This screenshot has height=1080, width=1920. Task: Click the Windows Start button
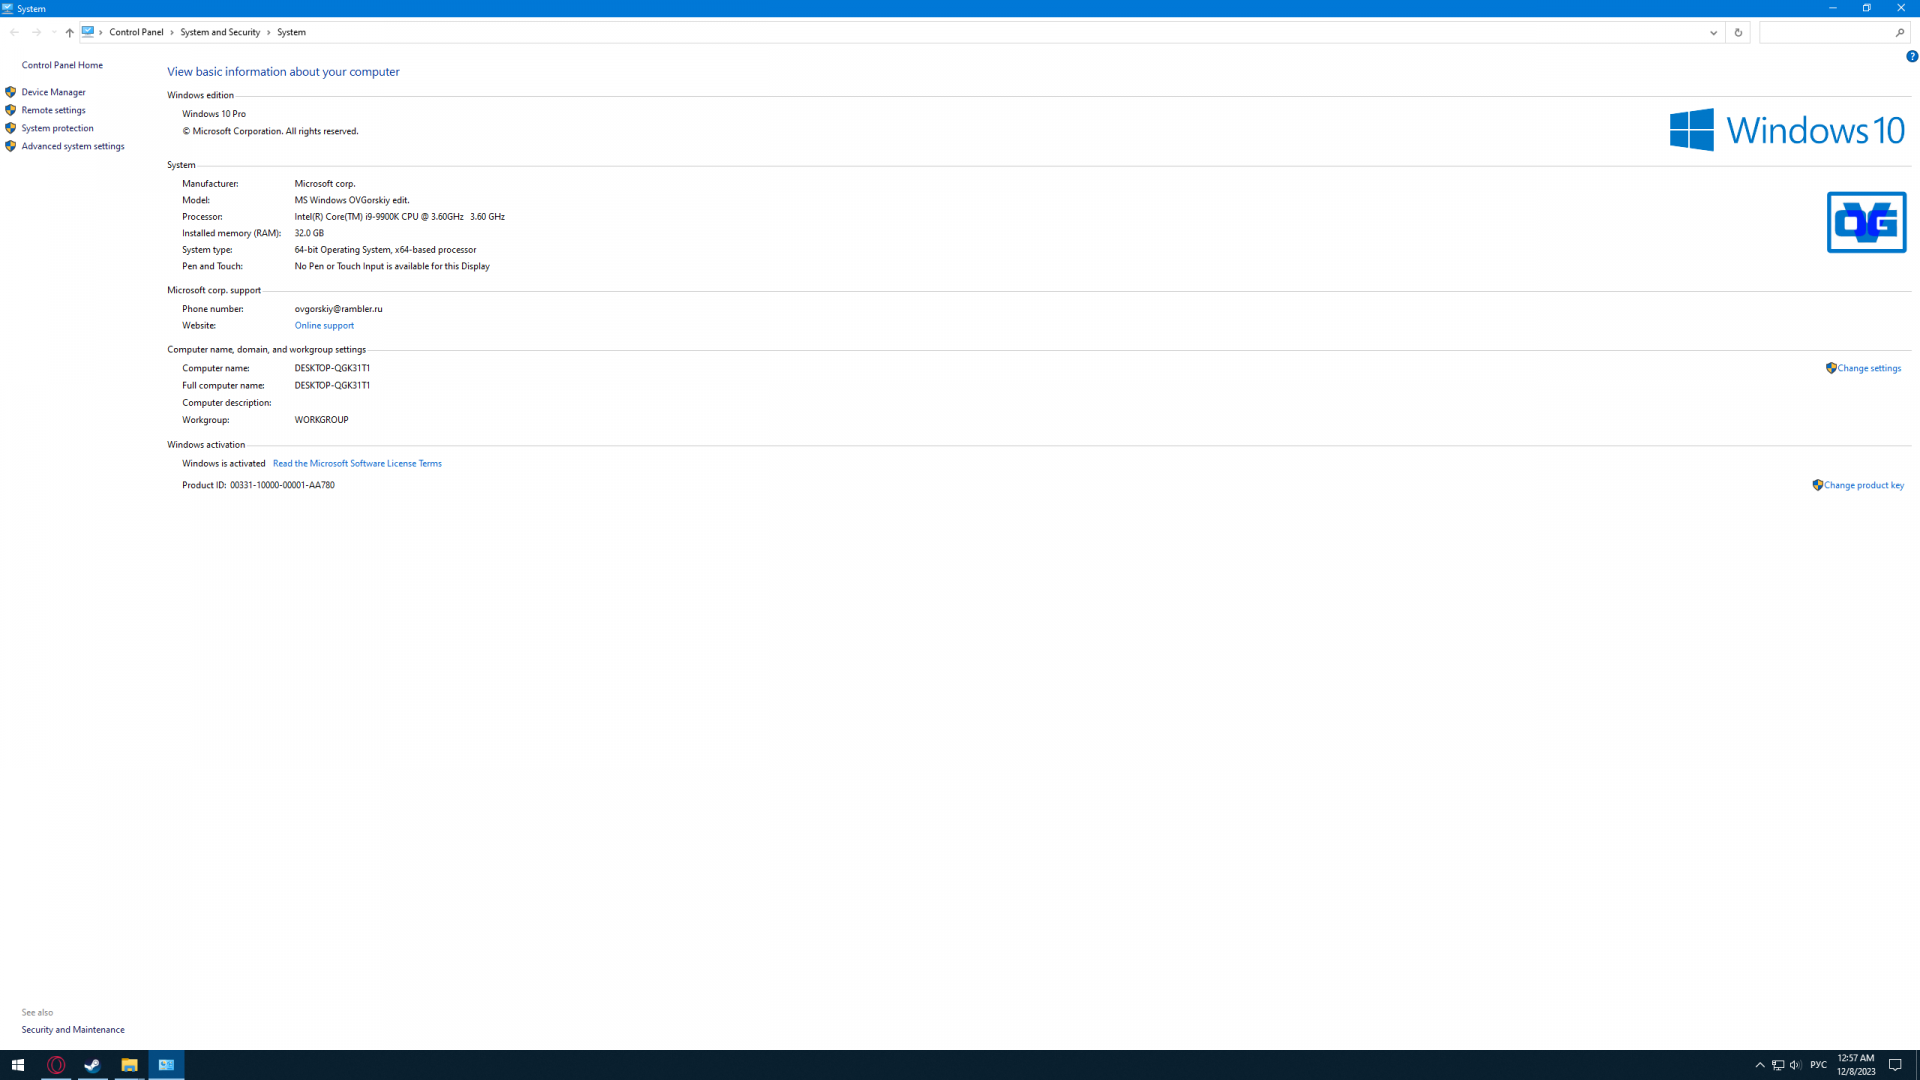click(x=17, y=1065)
